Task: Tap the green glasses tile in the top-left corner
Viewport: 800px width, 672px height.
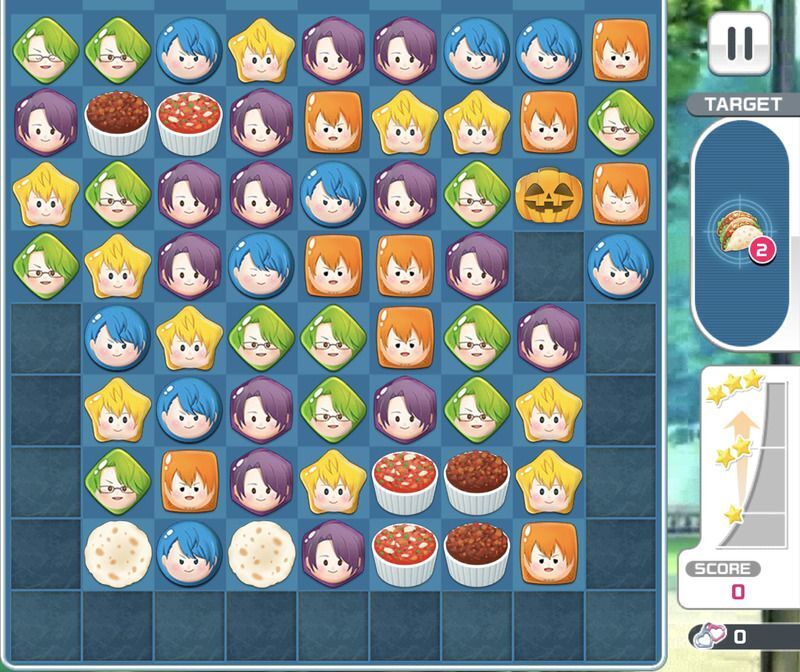Action: coord(45,51)
